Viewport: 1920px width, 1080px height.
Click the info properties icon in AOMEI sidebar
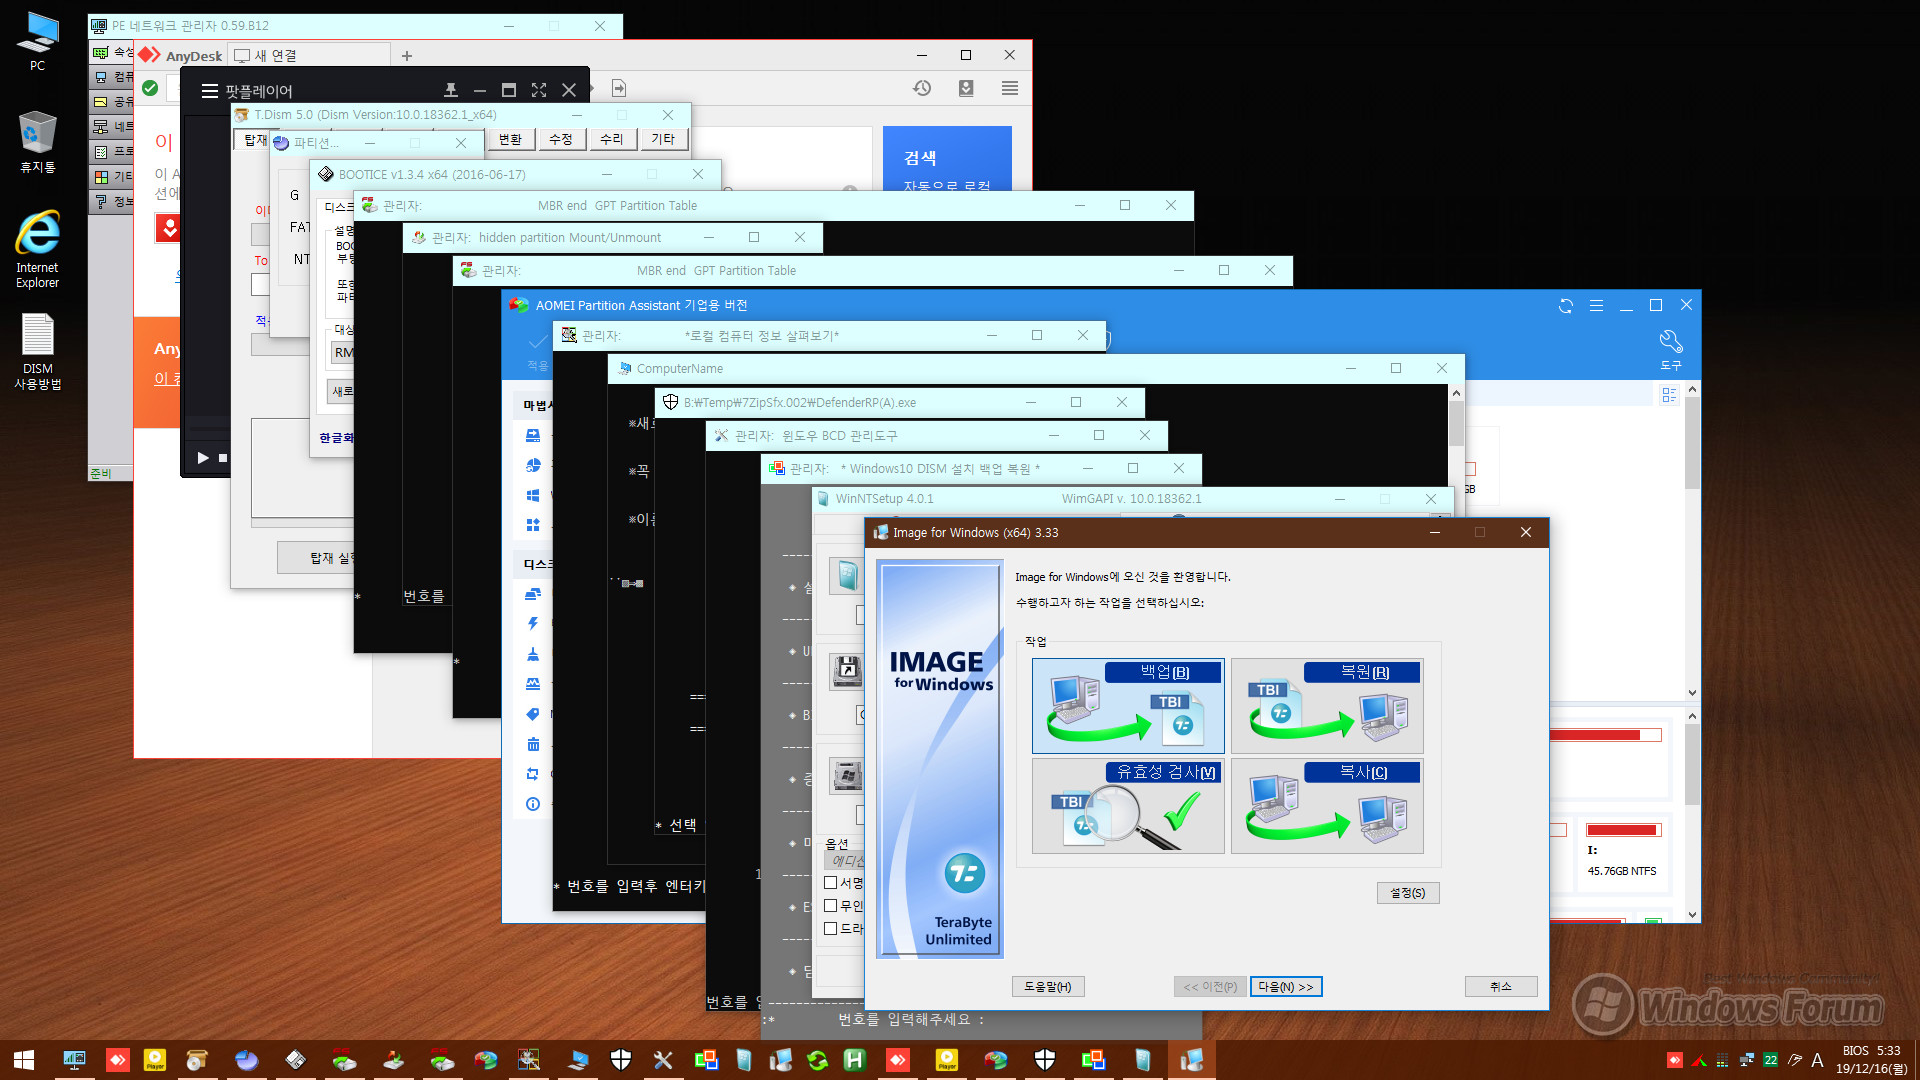(x=533, y=804)
